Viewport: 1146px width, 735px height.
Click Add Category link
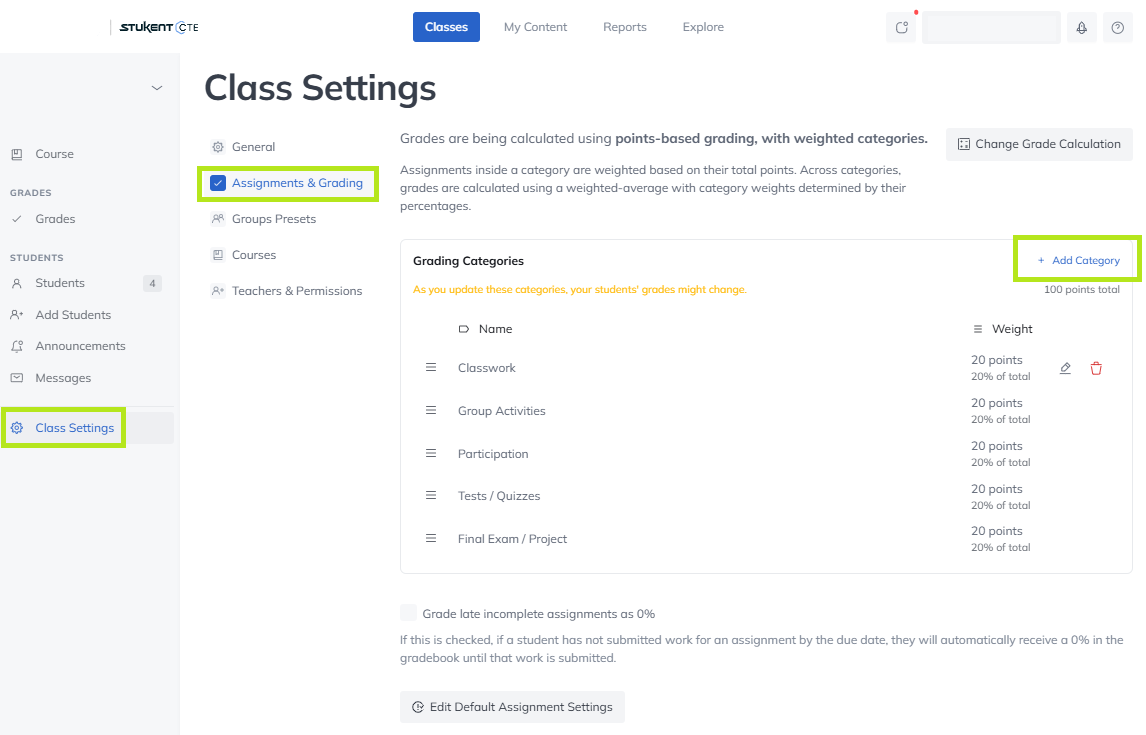coord(1078,260)
